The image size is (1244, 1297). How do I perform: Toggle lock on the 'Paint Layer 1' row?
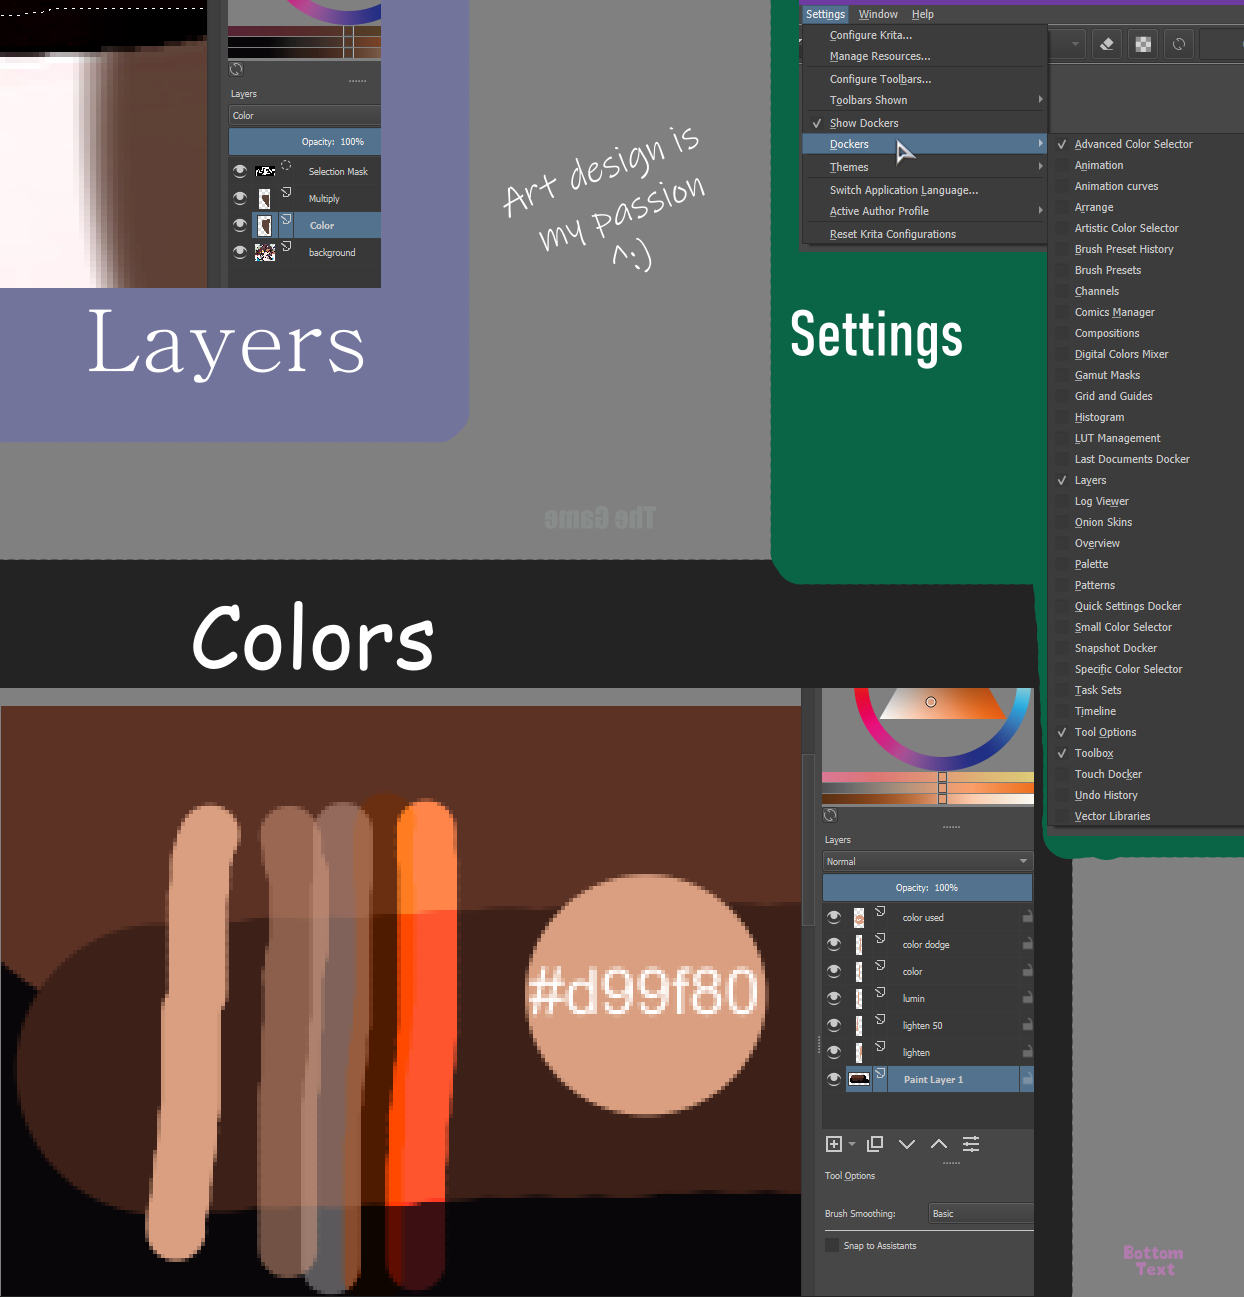click(x=1027, y=1079)
